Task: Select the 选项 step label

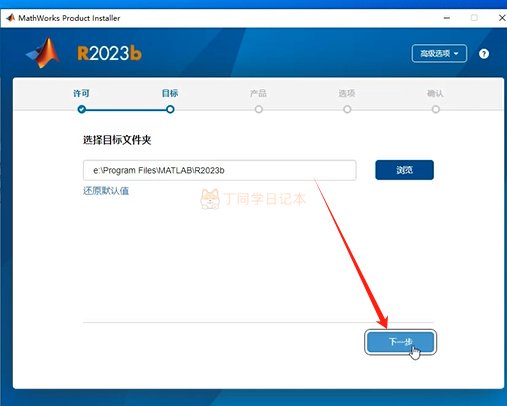Action: [347, 93]
